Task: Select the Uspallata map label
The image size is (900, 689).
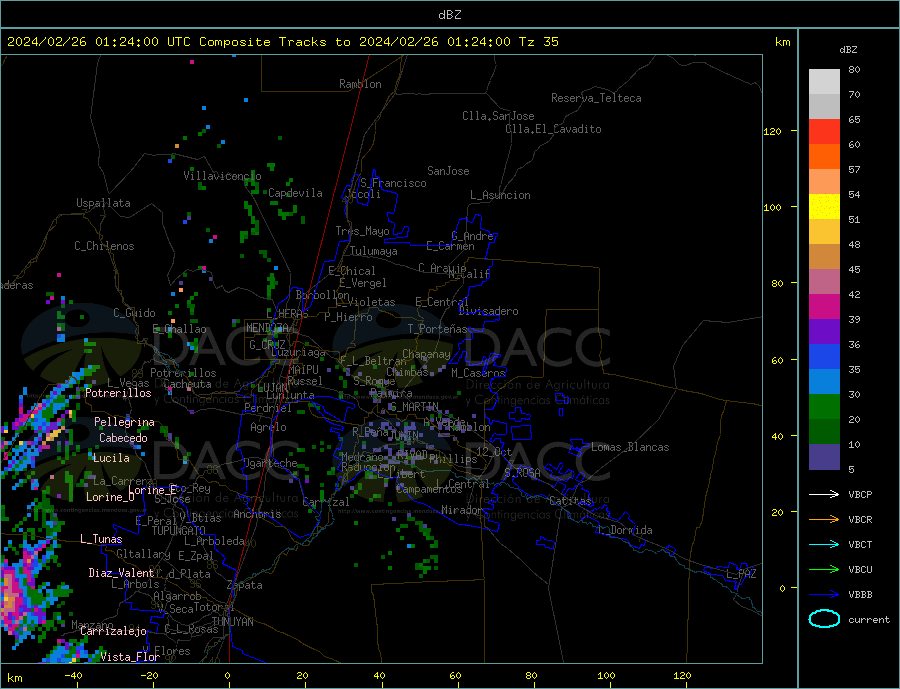Action: pos(103,203)
